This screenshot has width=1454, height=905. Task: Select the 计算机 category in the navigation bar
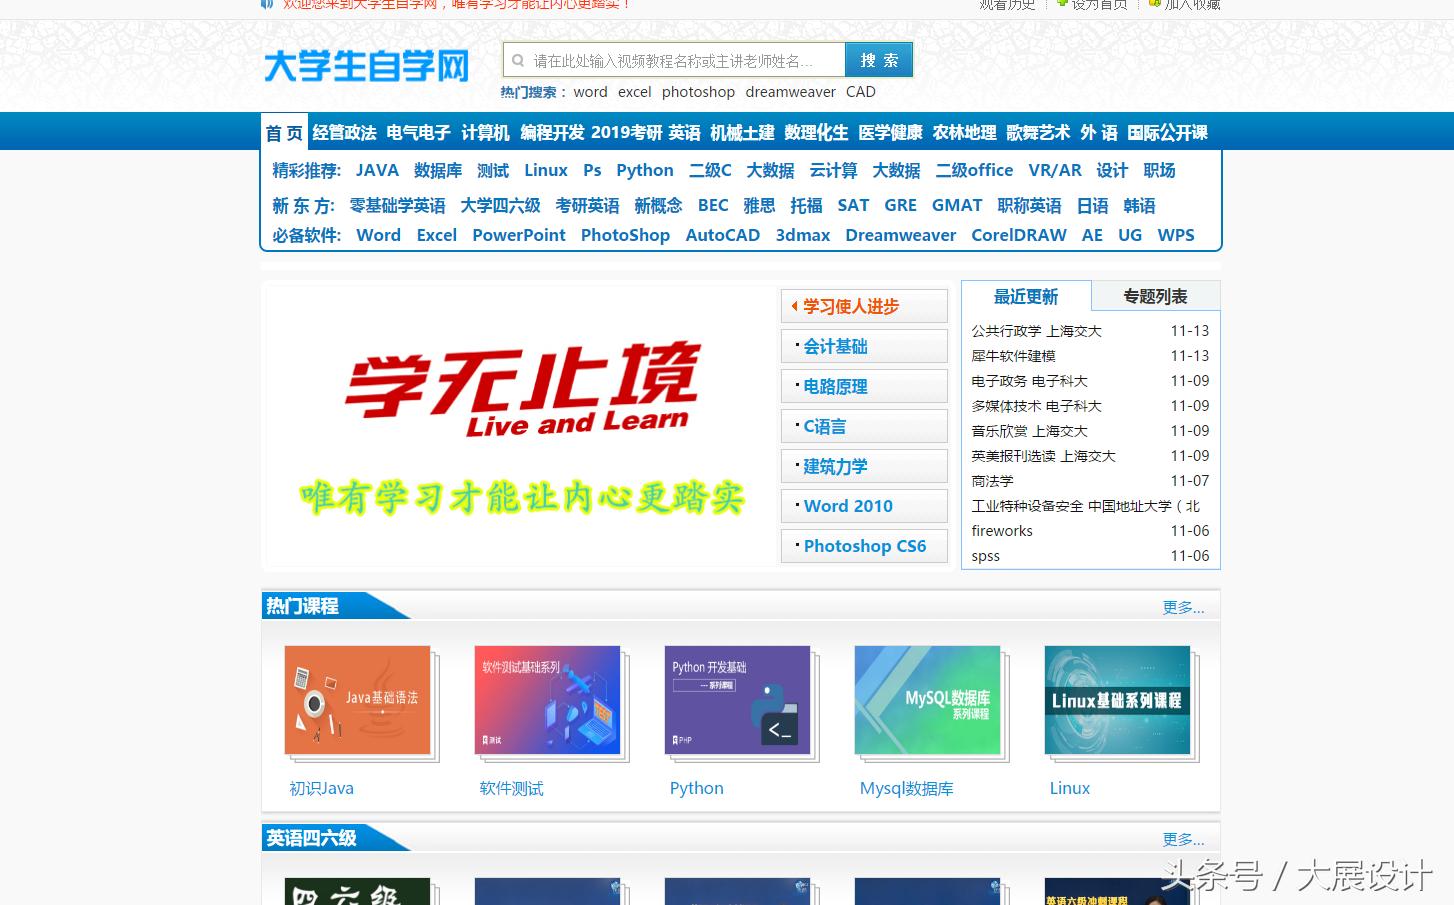click(486, 132)
